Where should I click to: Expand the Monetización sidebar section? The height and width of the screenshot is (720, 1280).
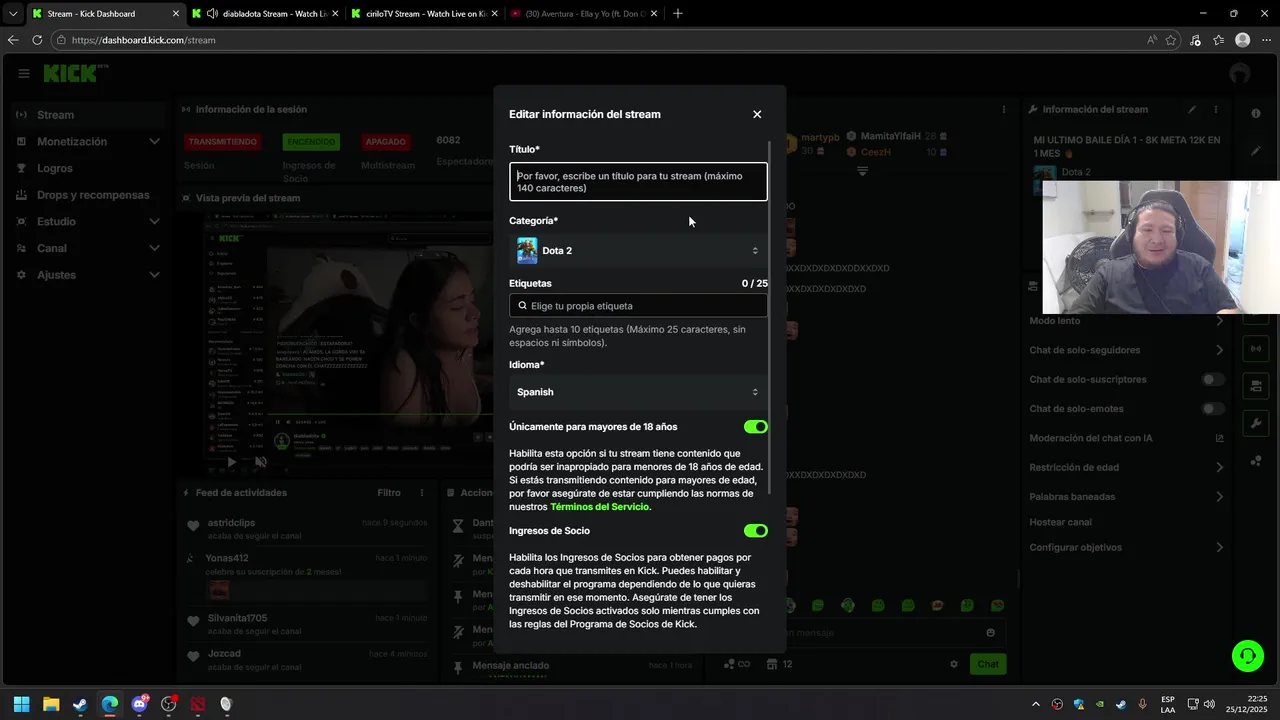[x=88, y=142]
